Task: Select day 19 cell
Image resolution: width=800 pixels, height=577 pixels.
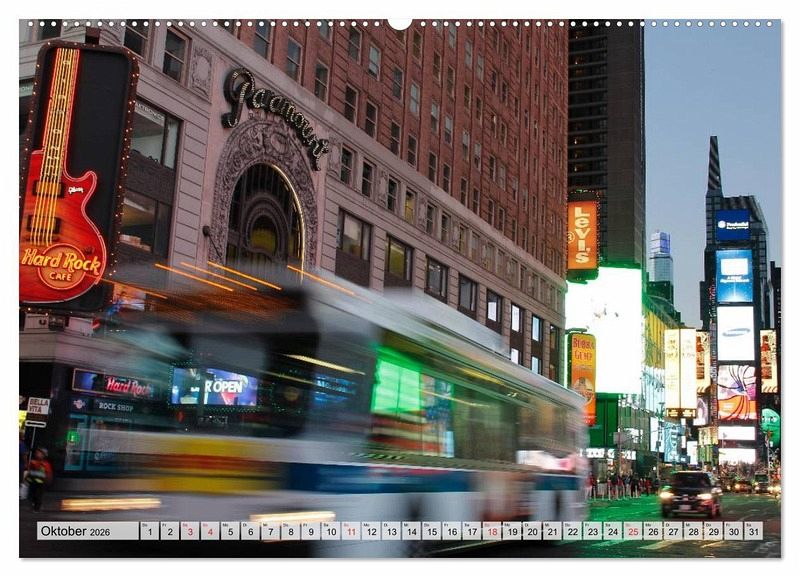Action: [x=512, y=531]
